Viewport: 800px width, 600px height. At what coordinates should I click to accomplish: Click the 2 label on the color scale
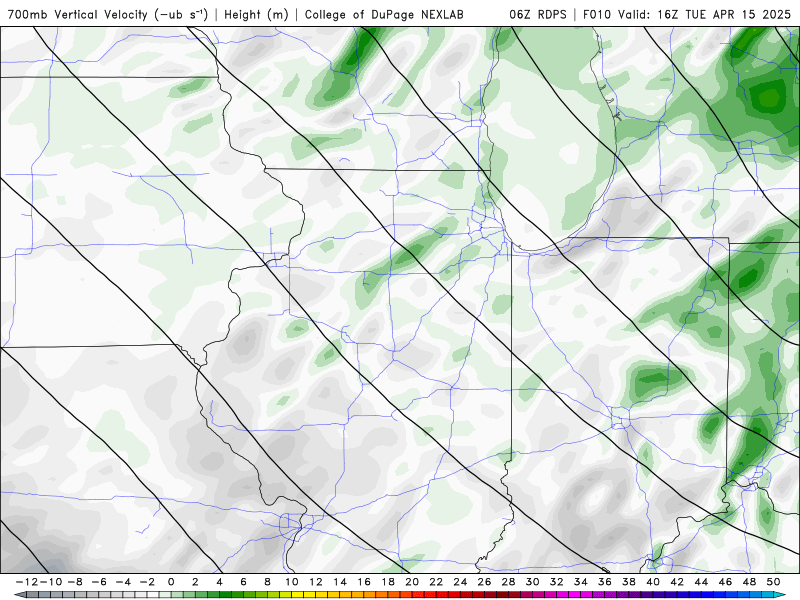pyautogui.click(x=195, y=582)
